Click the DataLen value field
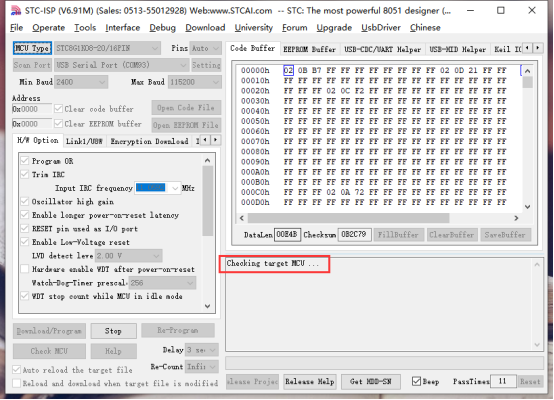This screenshot has width=554, height=400. tap(287, 235)
